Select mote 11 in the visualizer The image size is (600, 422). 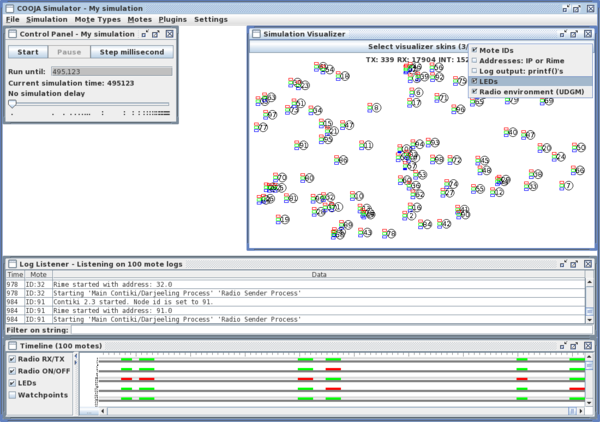click(368, 145)
